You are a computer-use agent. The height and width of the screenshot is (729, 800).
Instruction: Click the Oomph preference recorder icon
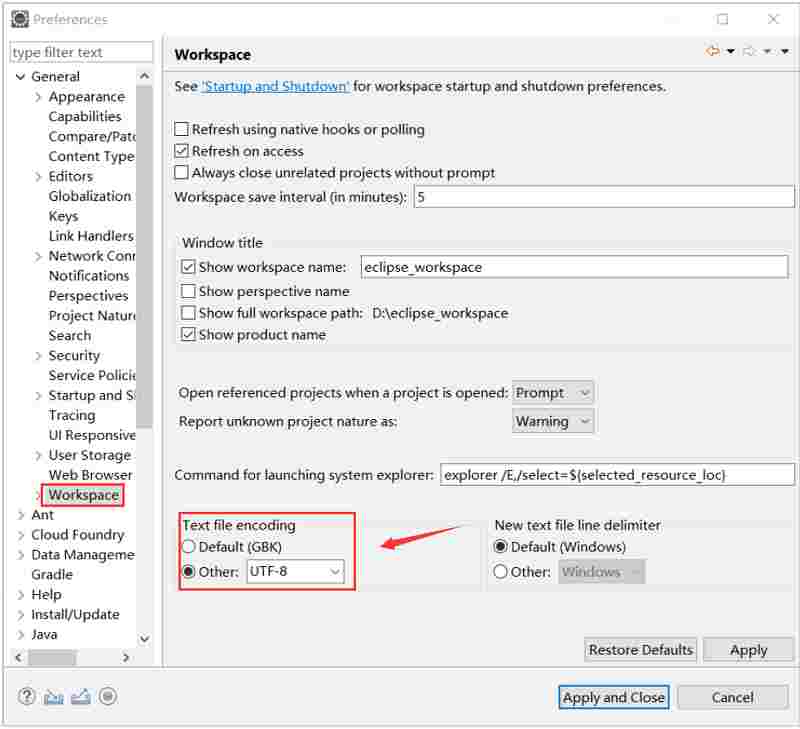coord(108,696)
